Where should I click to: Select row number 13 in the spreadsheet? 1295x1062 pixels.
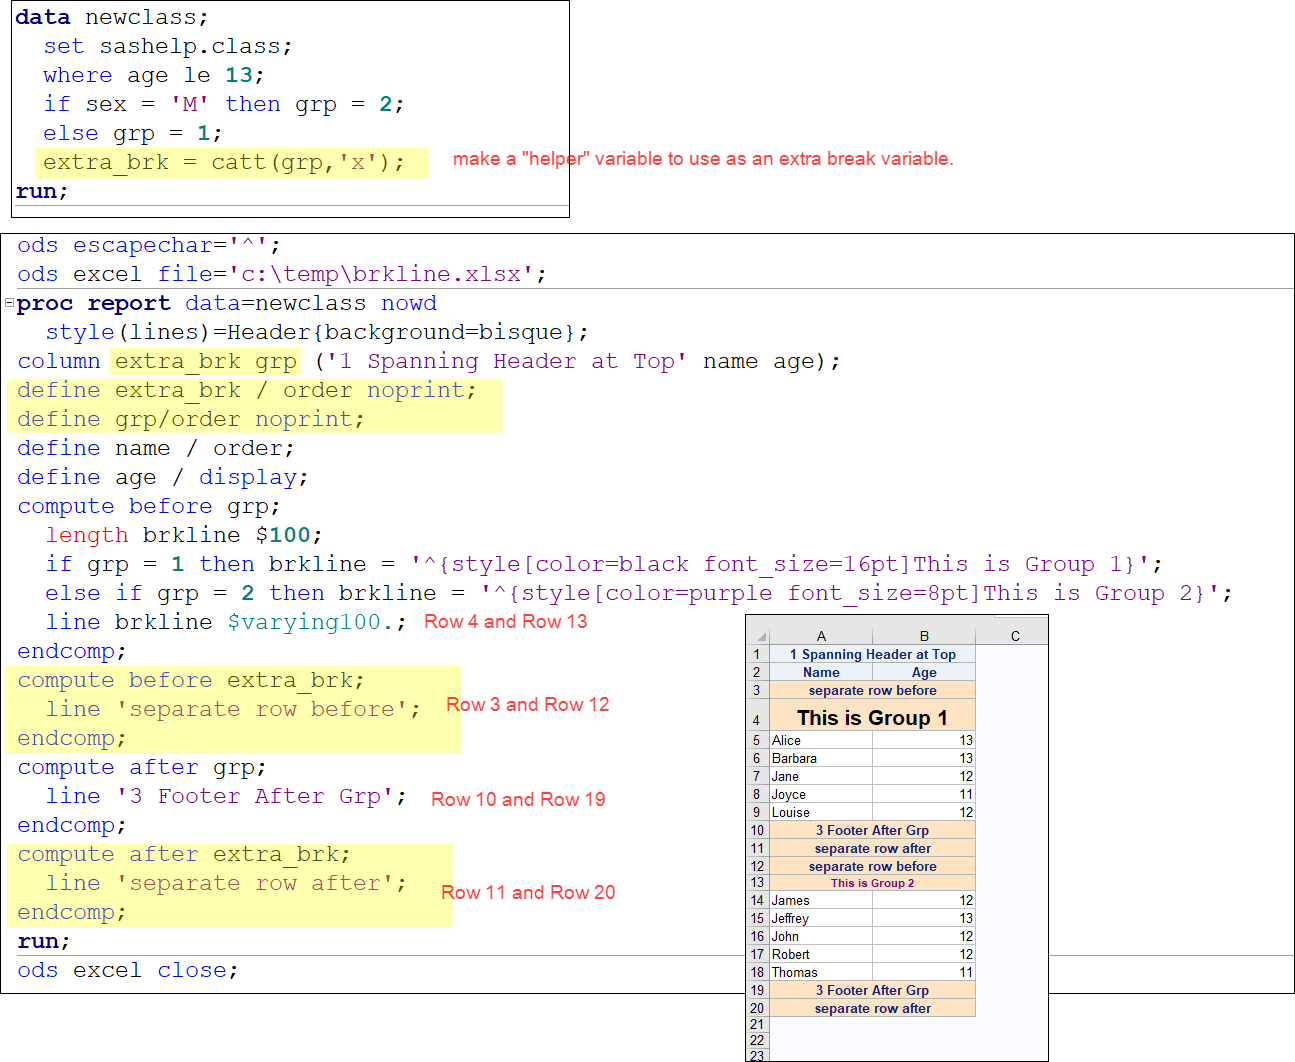point(756,883)
